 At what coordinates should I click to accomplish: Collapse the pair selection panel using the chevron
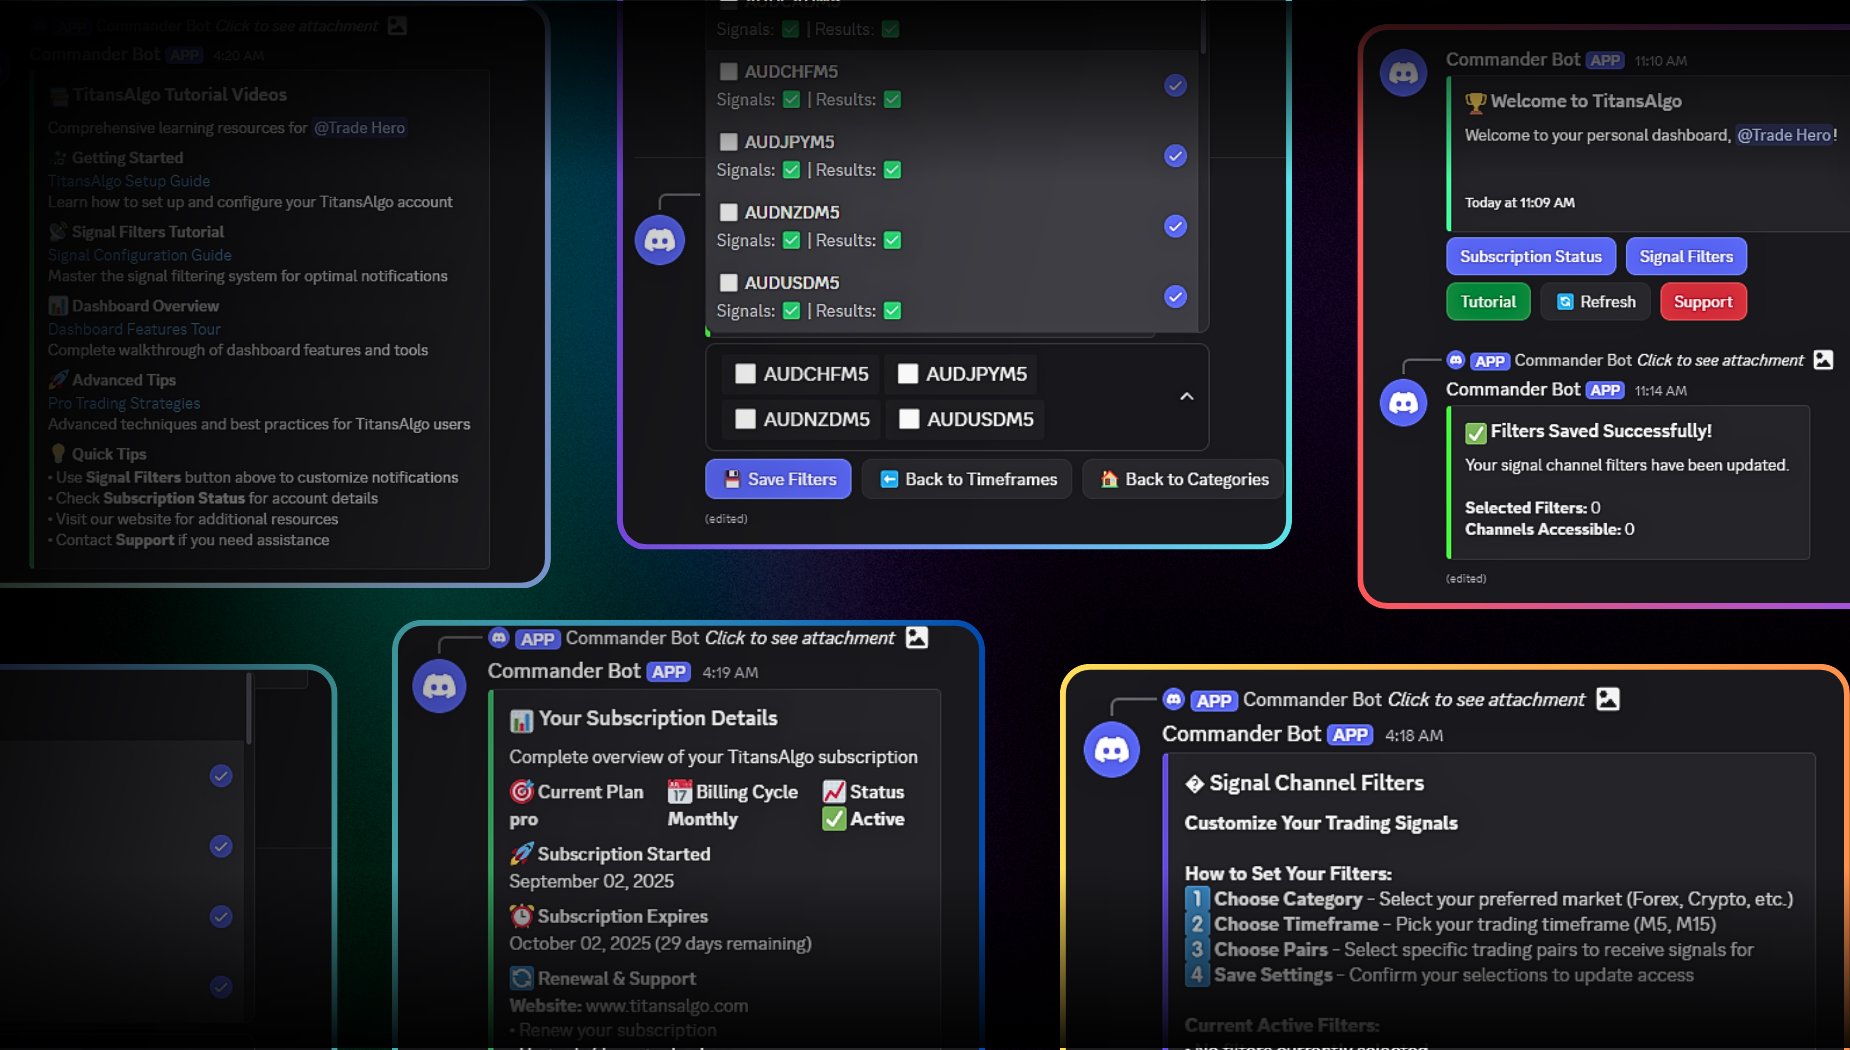1186,397
